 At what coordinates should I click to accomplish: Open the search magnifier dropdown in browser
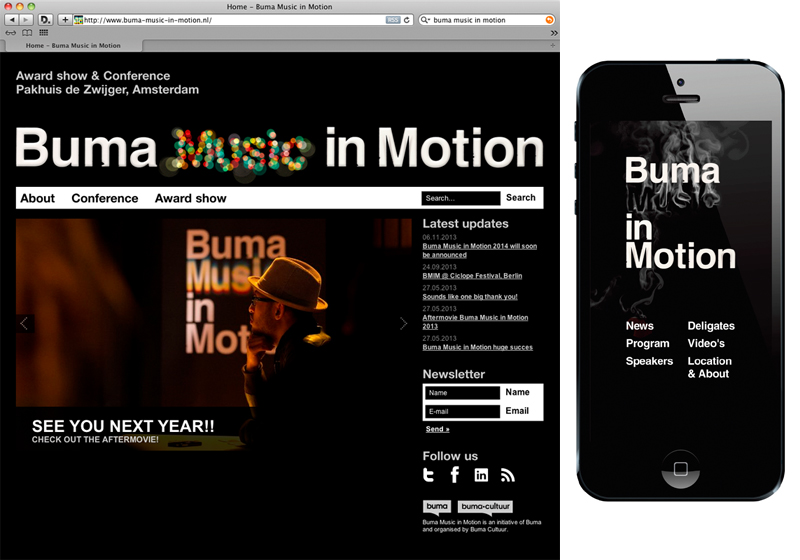(424, 20)
